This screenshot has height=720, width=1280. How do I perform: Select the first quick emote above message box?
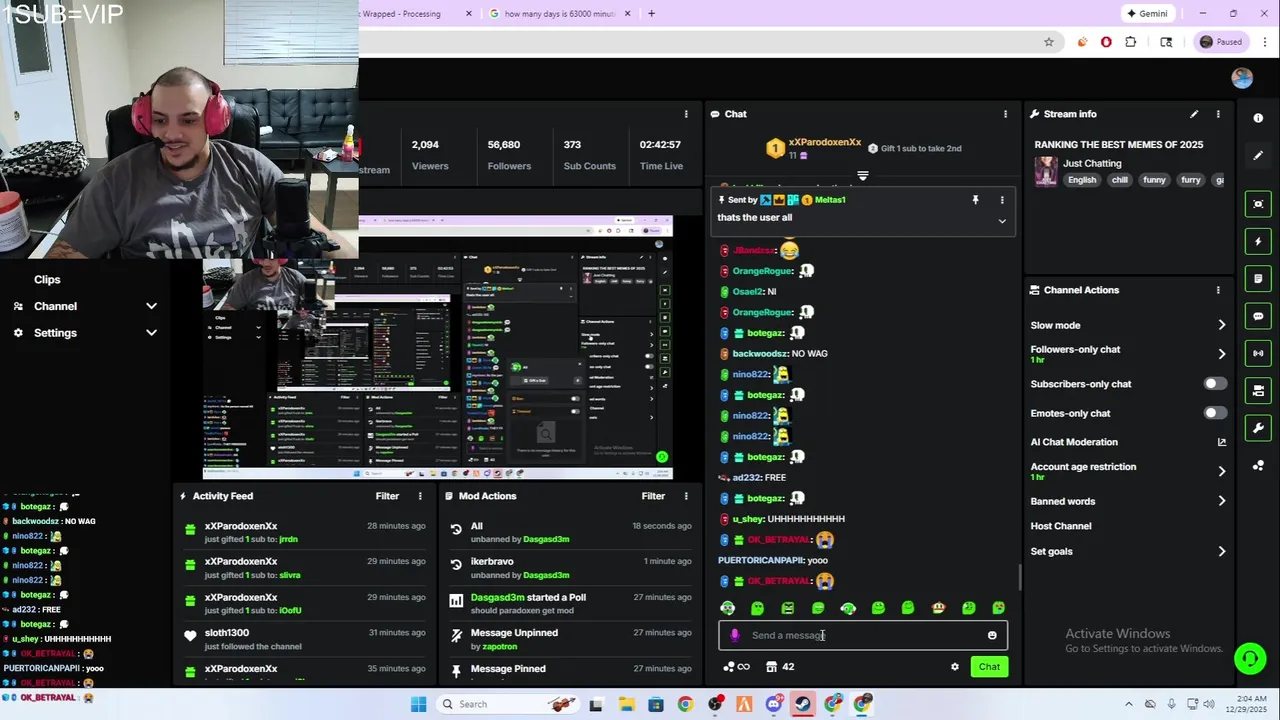[728, 608]
